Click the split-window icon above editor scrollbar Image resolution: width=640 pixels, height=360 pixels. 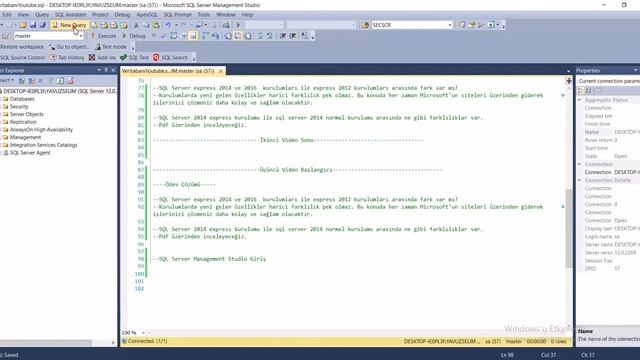coord(569,81)
